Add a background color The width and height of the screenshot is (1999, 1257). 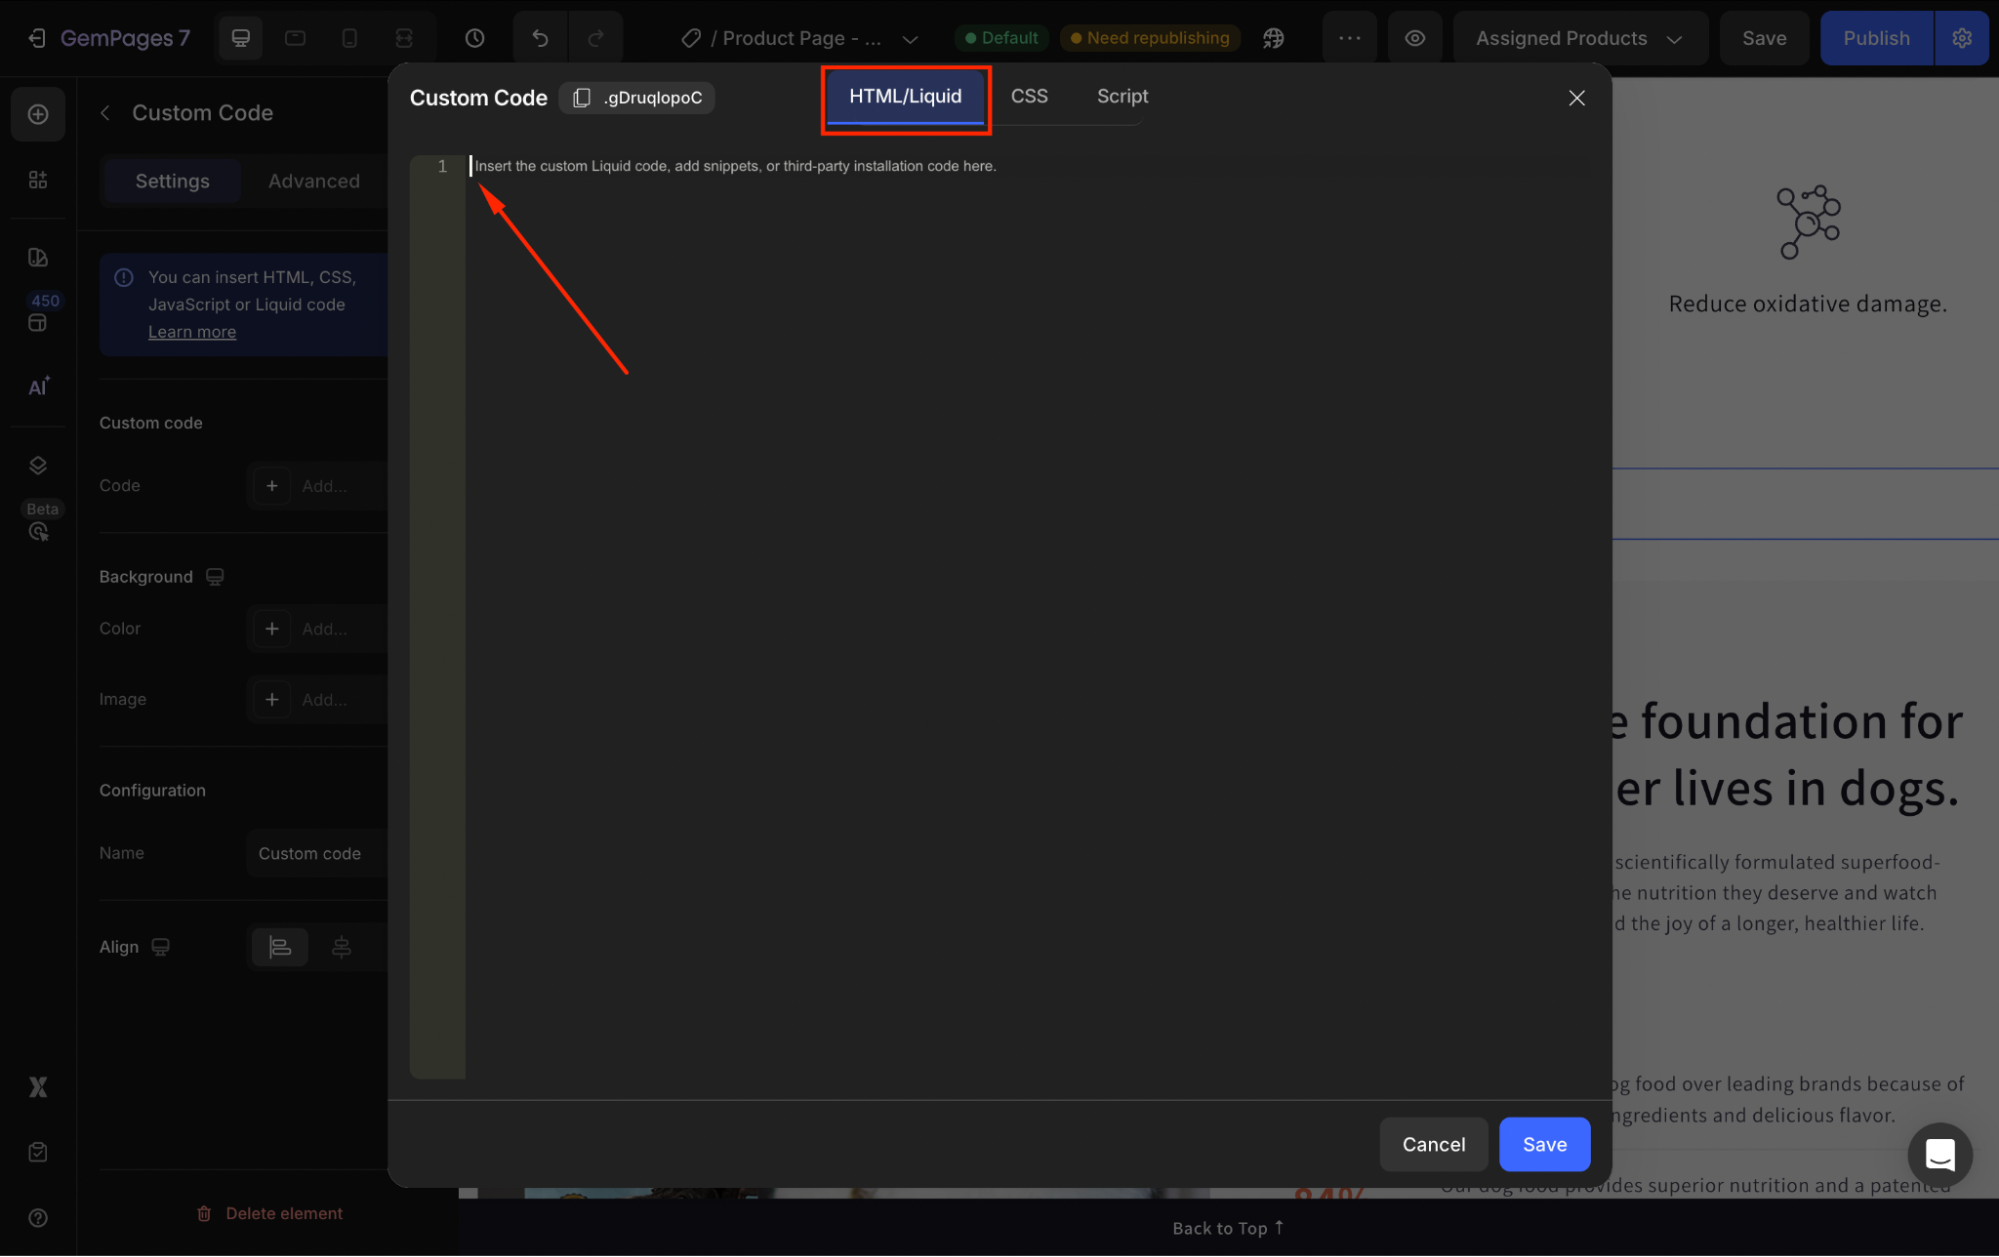pos(271,628)
